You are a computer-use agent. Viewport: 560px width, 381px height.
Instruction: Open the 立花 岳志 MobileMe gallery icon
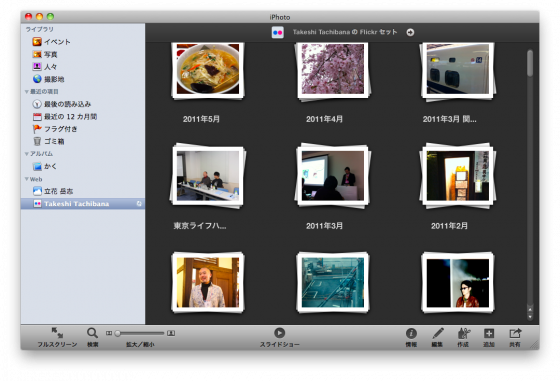(37, 191)
